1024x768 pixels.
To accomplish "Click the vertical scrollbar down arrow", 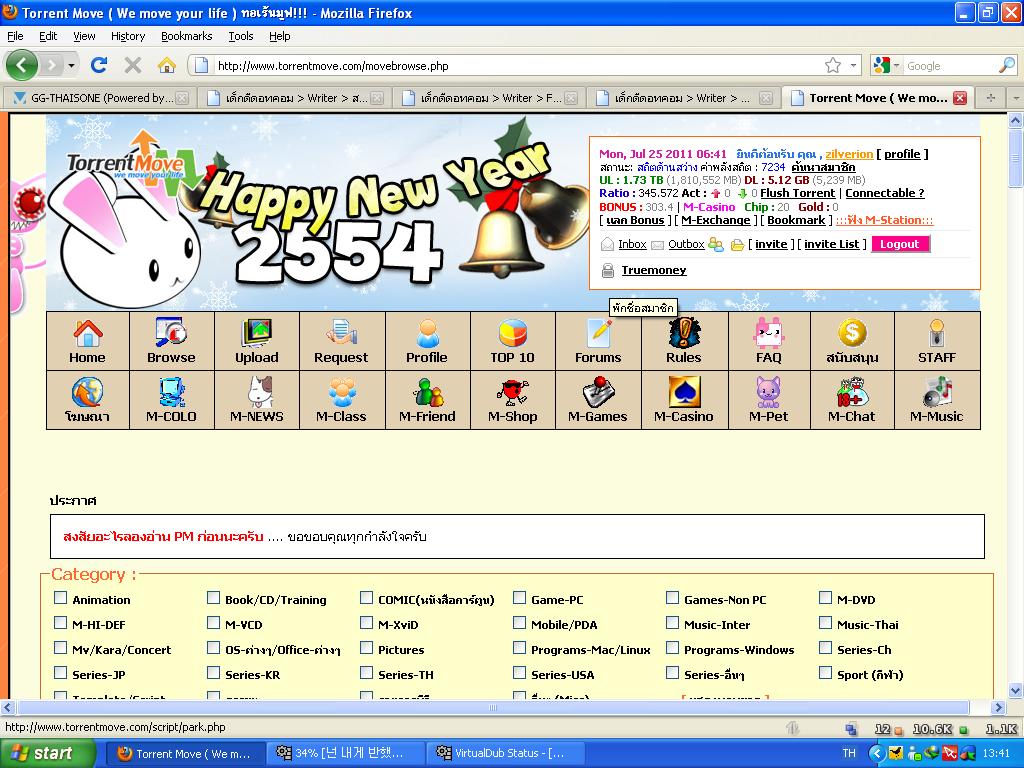I will 1015,690.
